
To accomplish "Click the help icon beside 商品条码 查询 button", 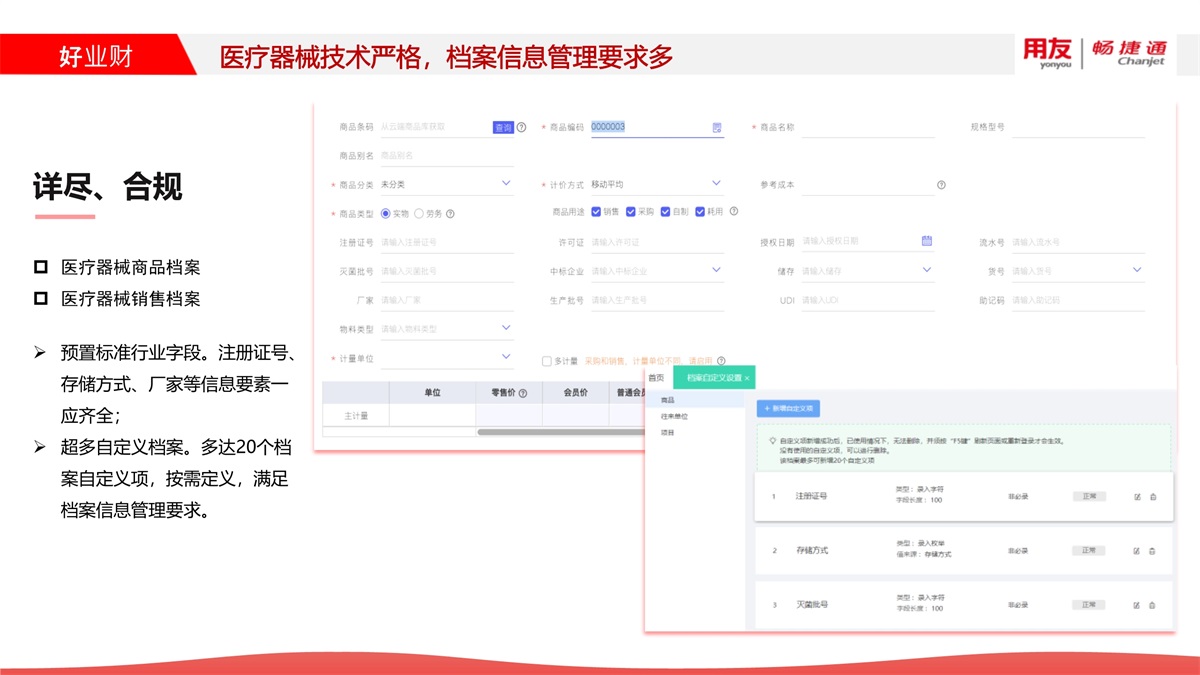I will [521, 127].
